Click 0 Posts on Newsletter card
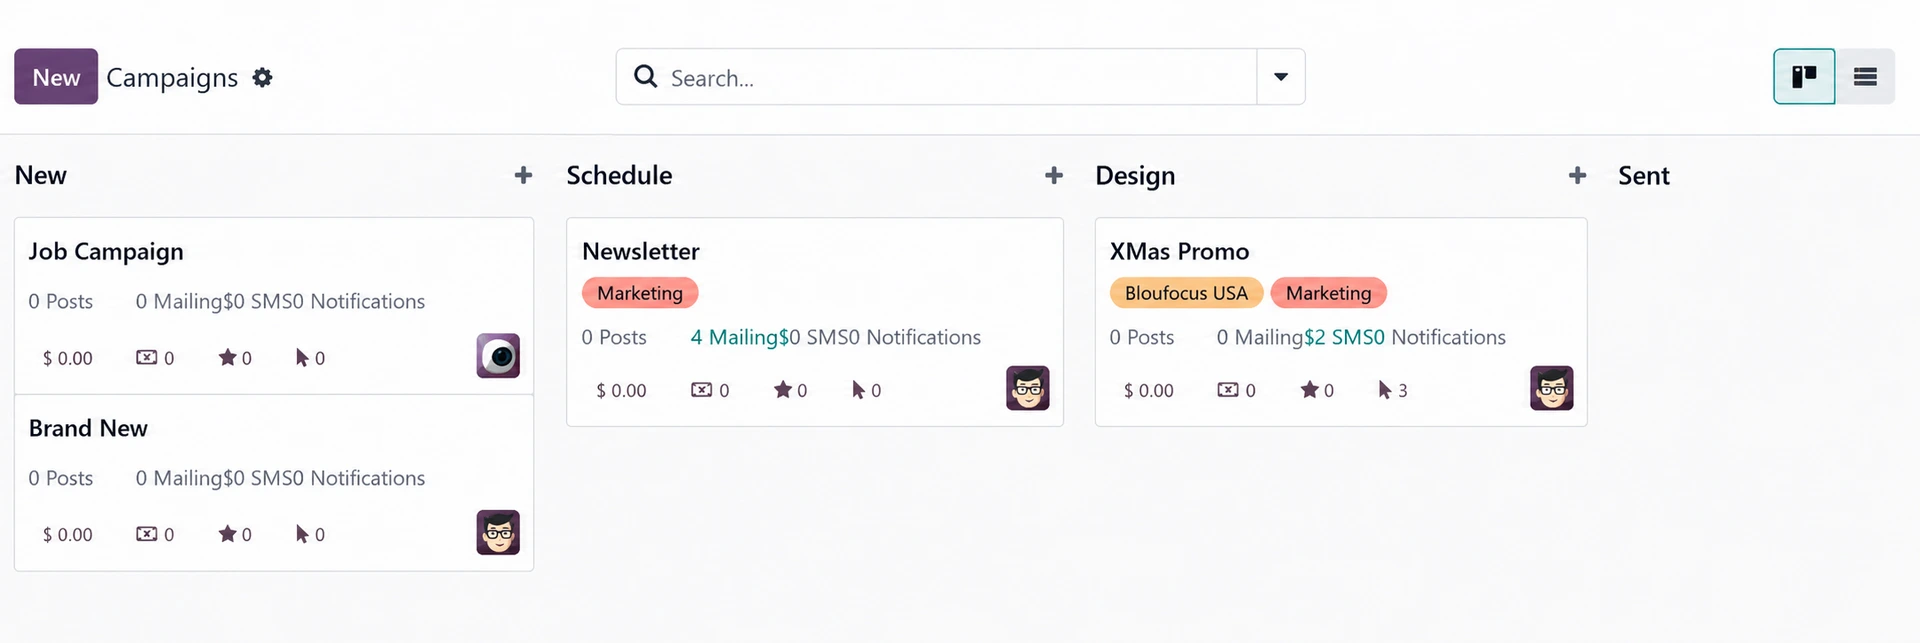The width and height of the screenshot is (1920, 643). point(614,338)
